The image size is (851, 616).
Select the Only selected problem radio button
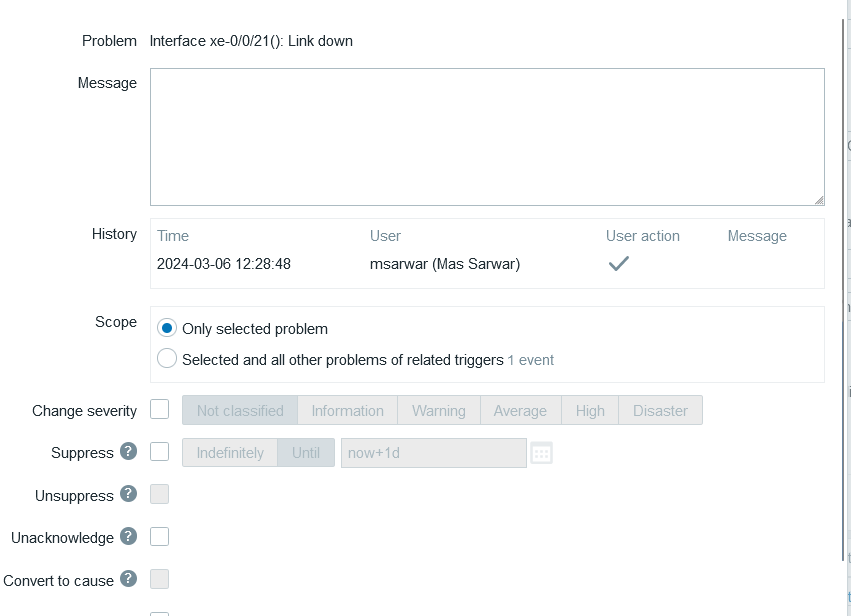[167, 328]
